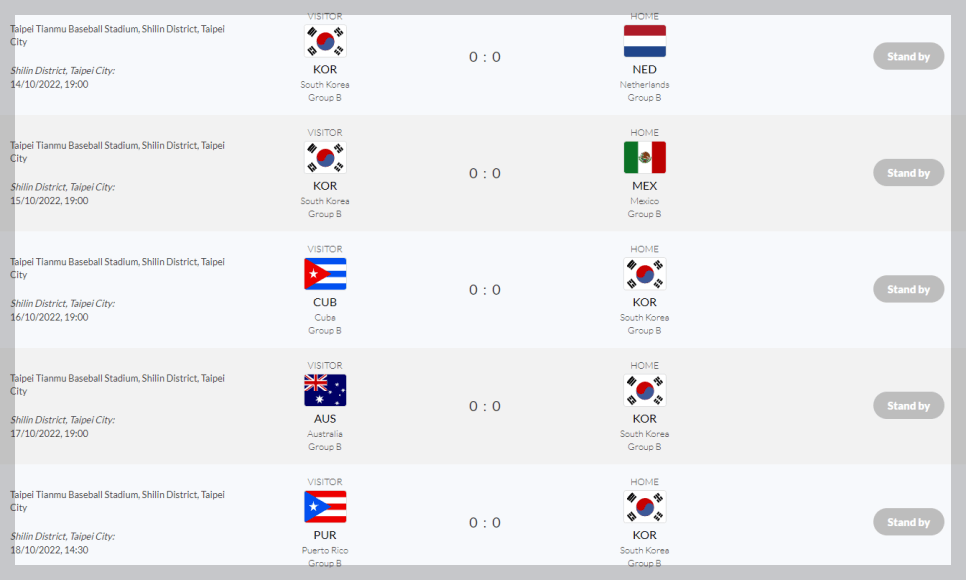This screenshot has height=580, width=966.
Task: Select the Puerto Rico flag icon
Action: [x=324, y=506]
